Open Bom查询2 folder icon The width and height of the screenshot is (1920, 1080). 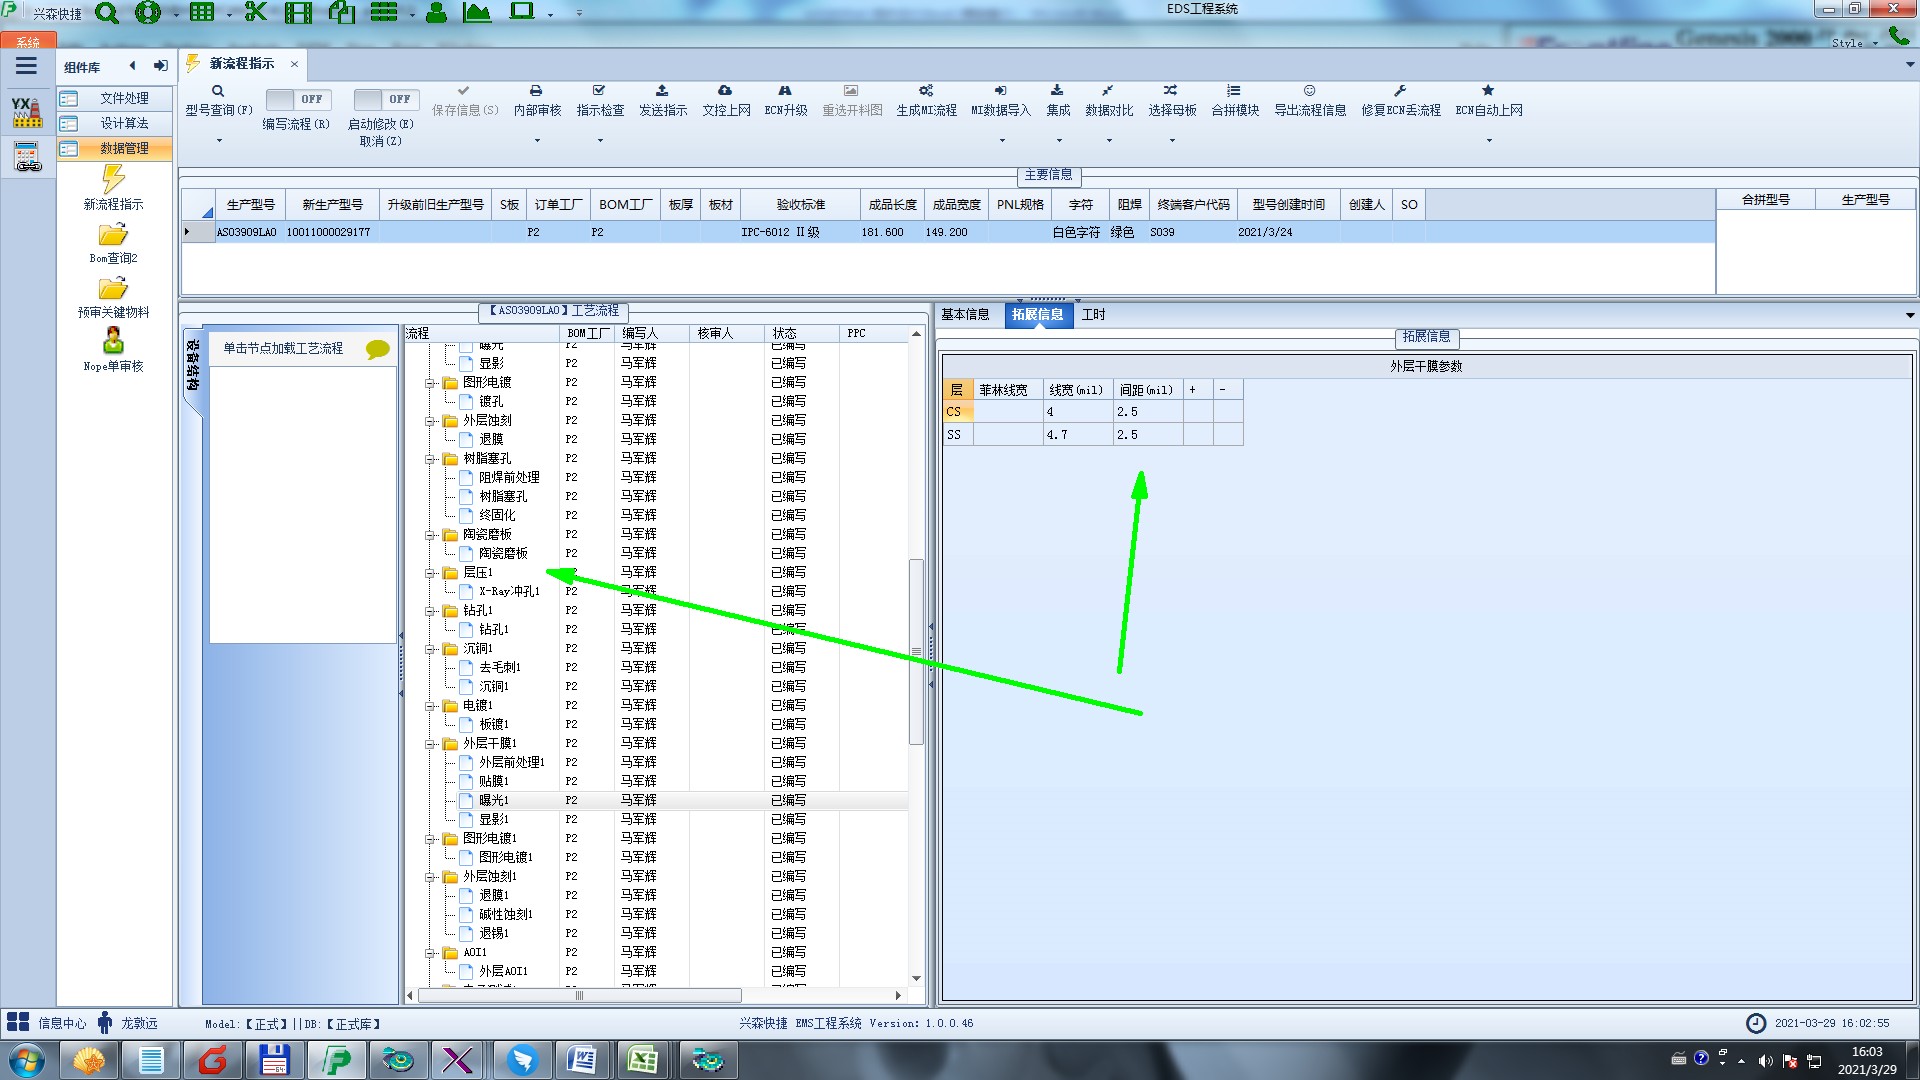coord(113,235)
